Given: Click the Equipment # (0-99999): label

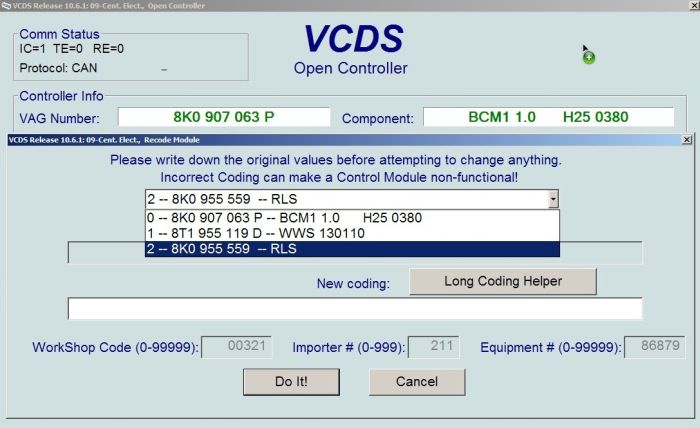Looking at the screenshot, I should pyautogui.click(x=550, y=347).
